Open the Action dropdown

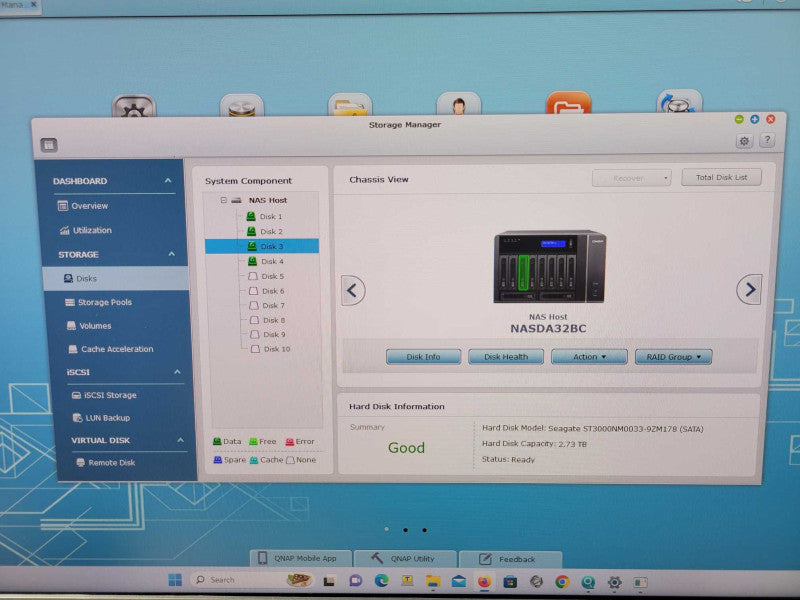589,357
